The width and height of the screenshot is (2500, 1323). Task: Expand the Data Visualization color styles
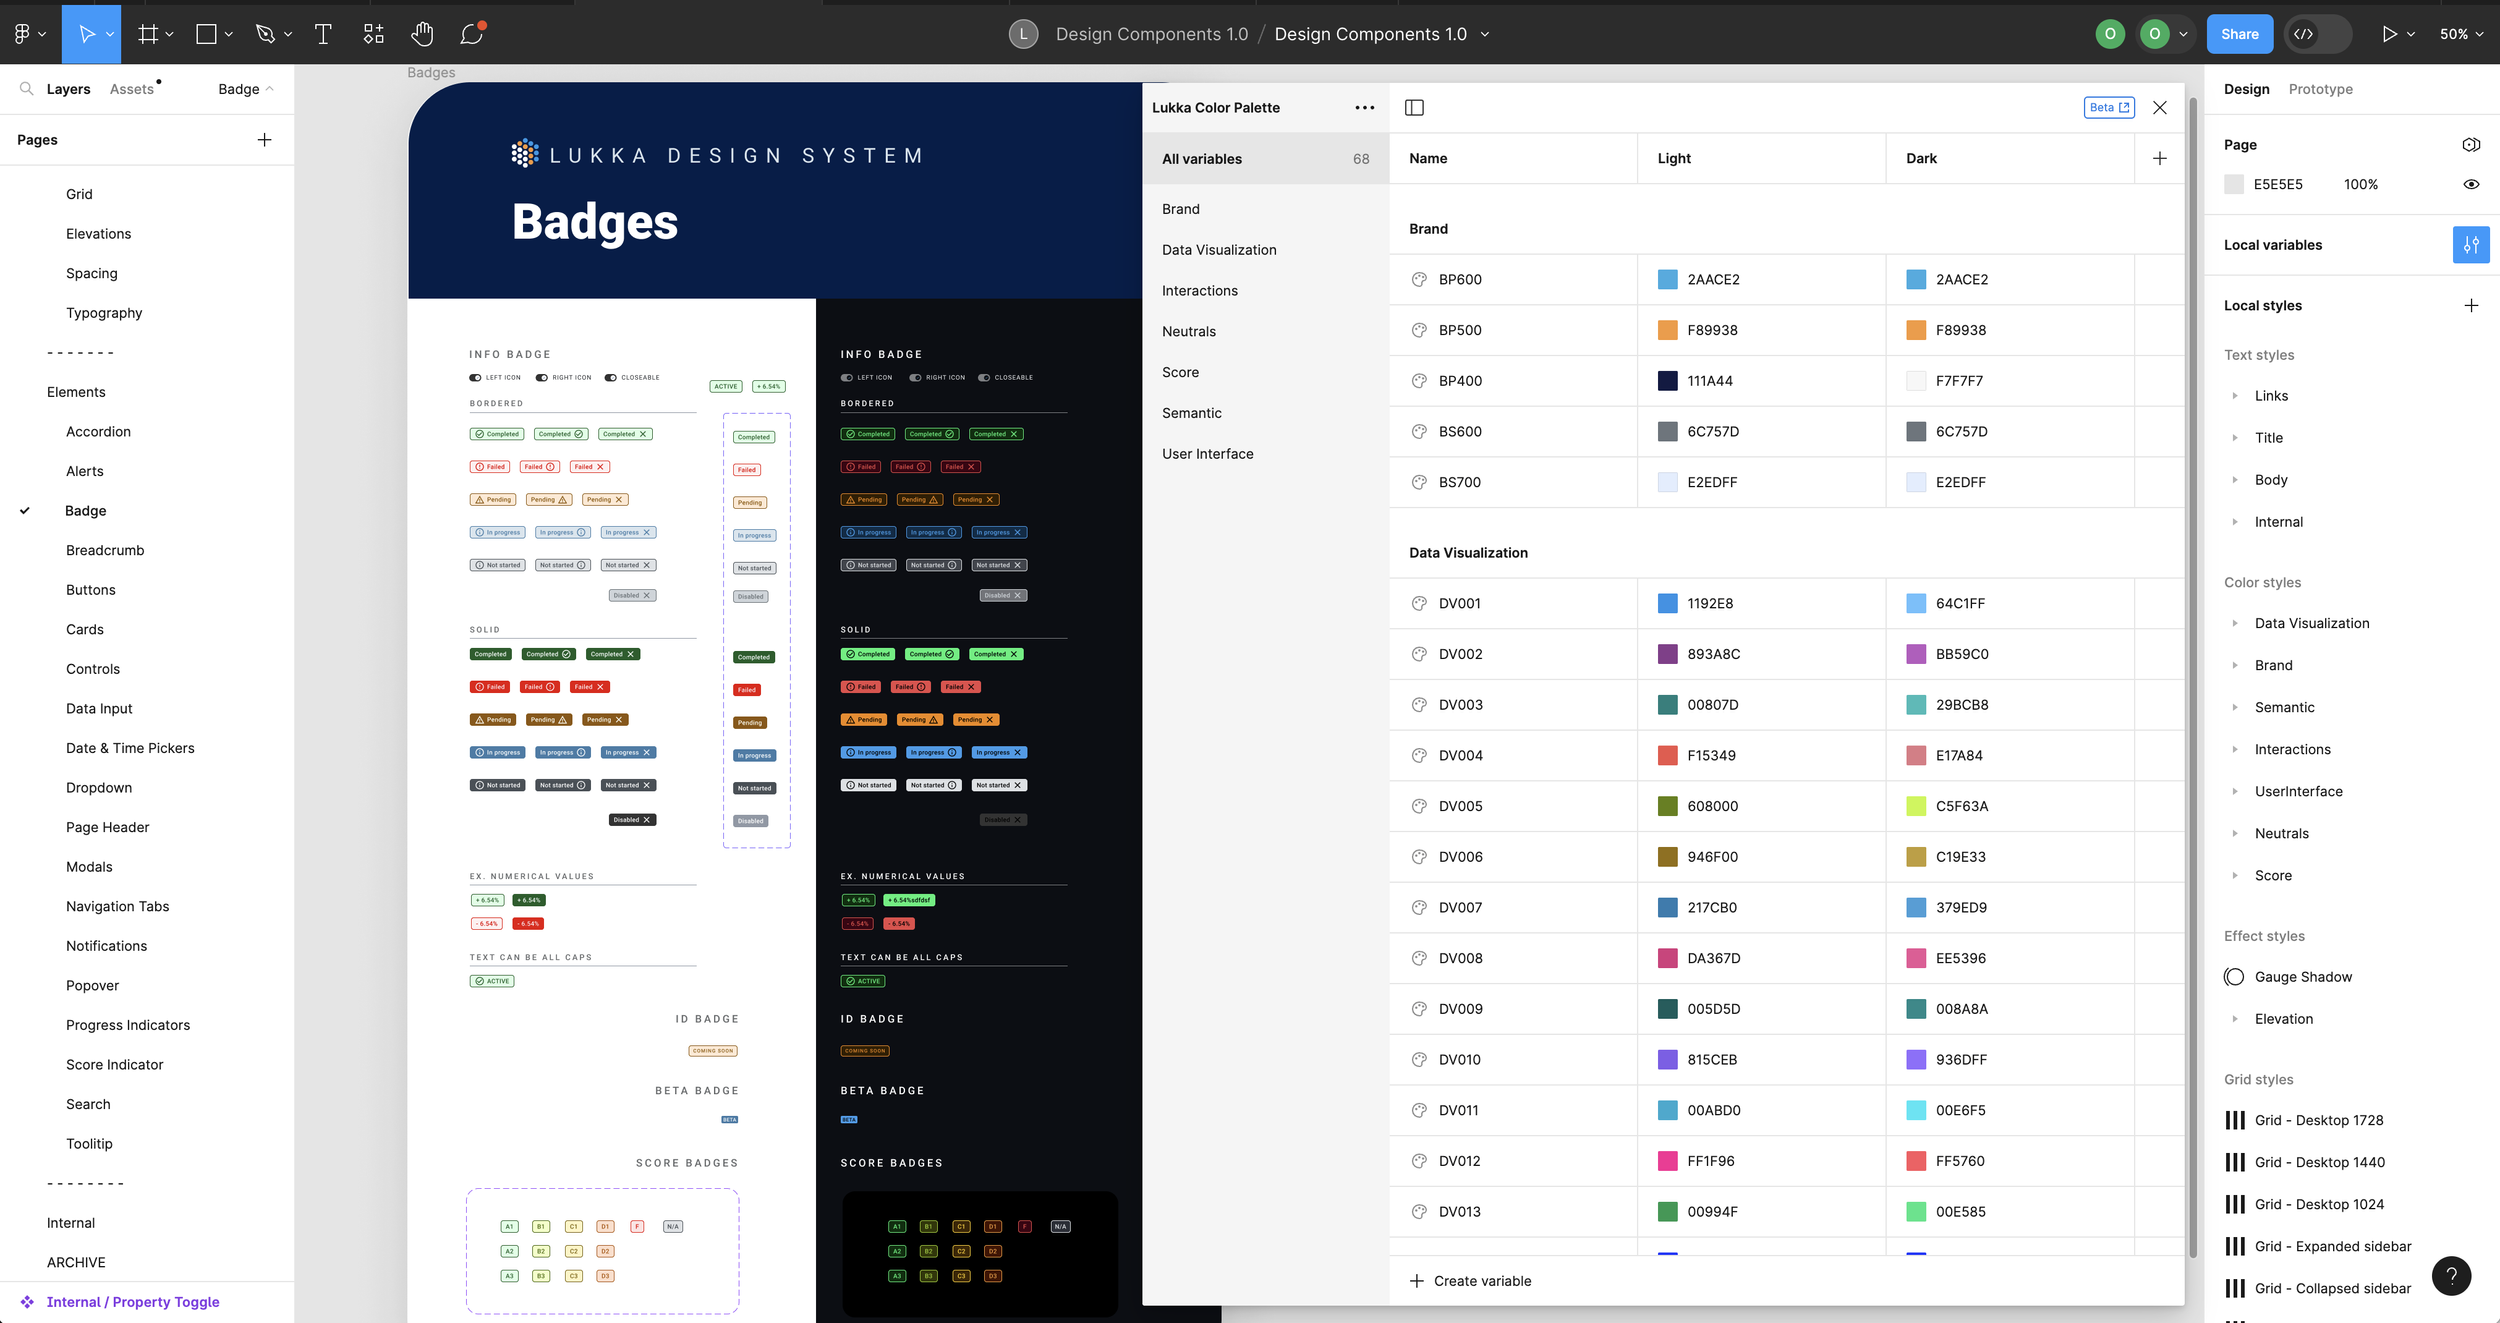(x=2235, y=623)
